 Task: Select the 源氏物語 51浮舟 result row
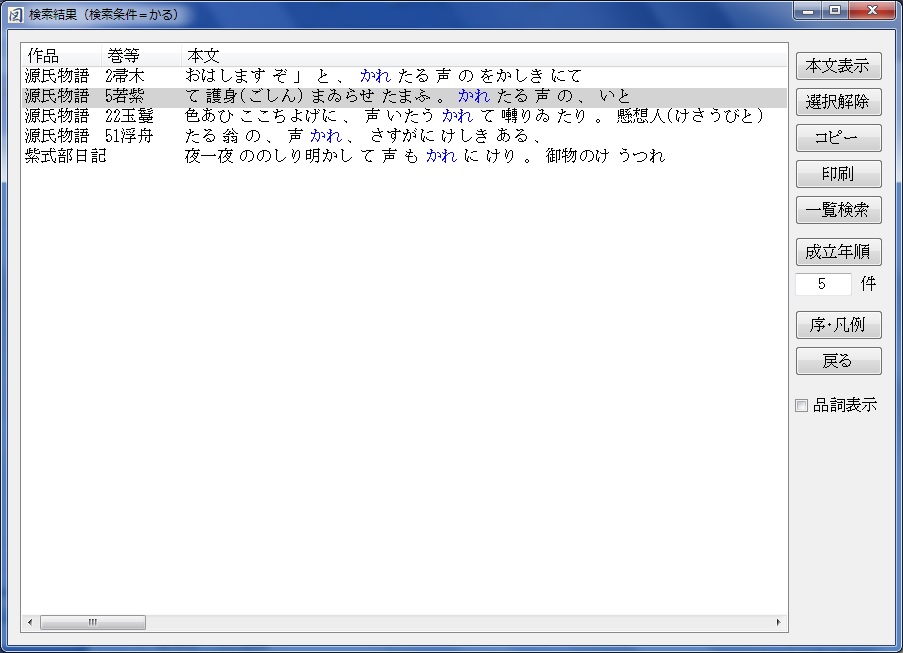pyautogui.click(x=404, y=136)
